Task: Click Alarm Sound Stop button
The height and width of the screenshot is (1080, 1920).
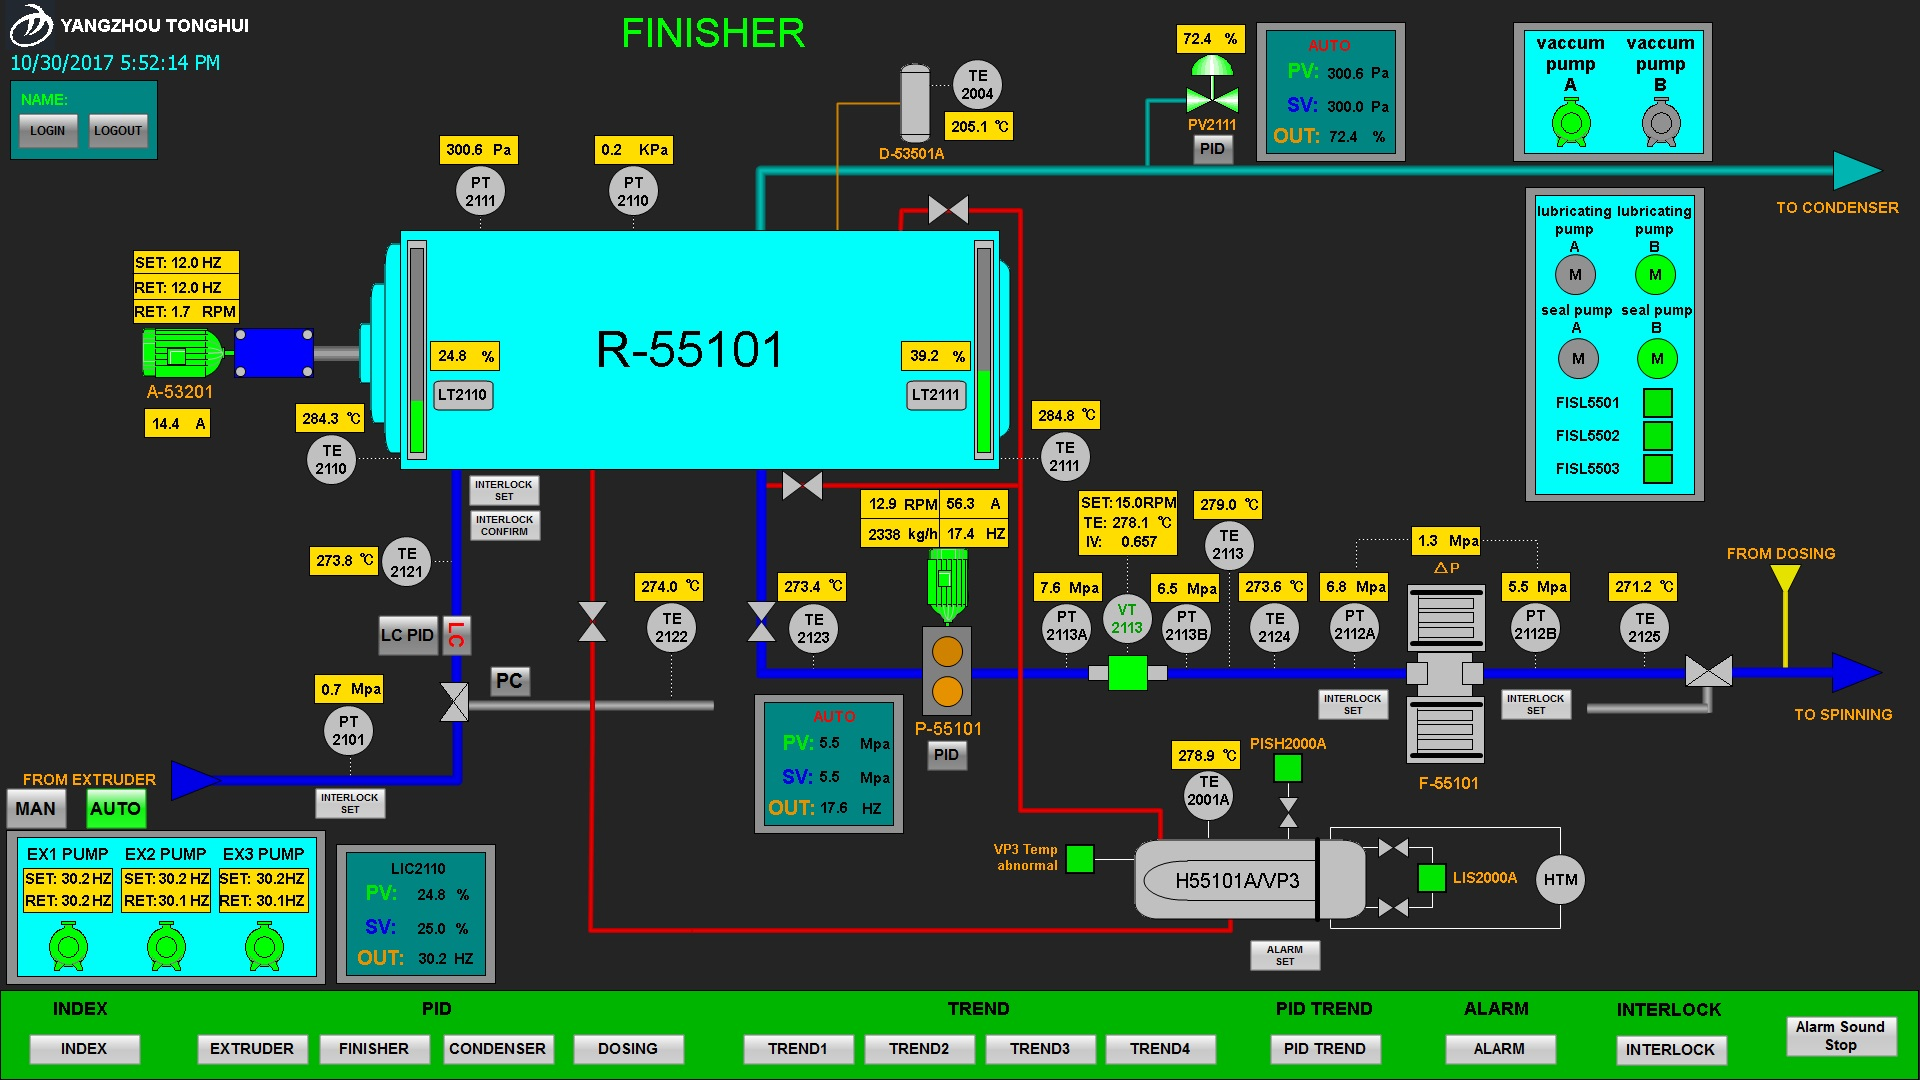Action: [x=1840, y=1036]
